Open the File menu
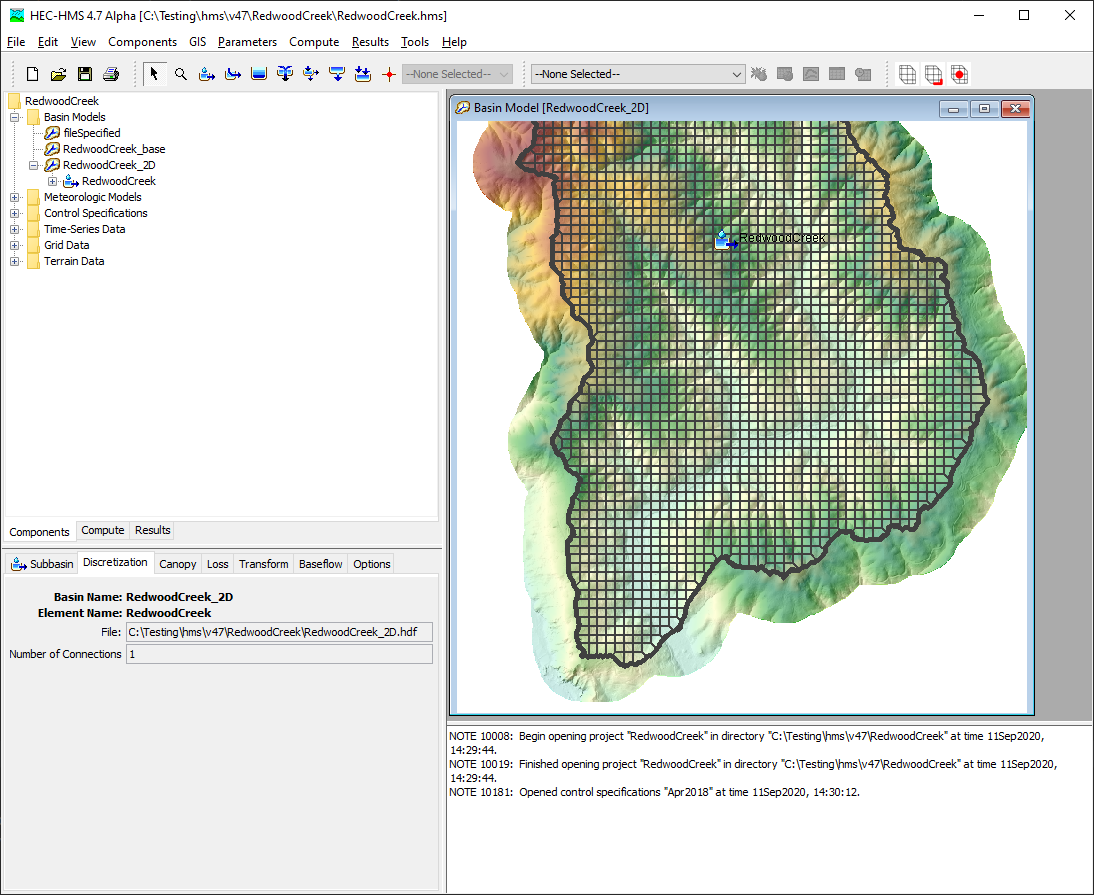 16,42
